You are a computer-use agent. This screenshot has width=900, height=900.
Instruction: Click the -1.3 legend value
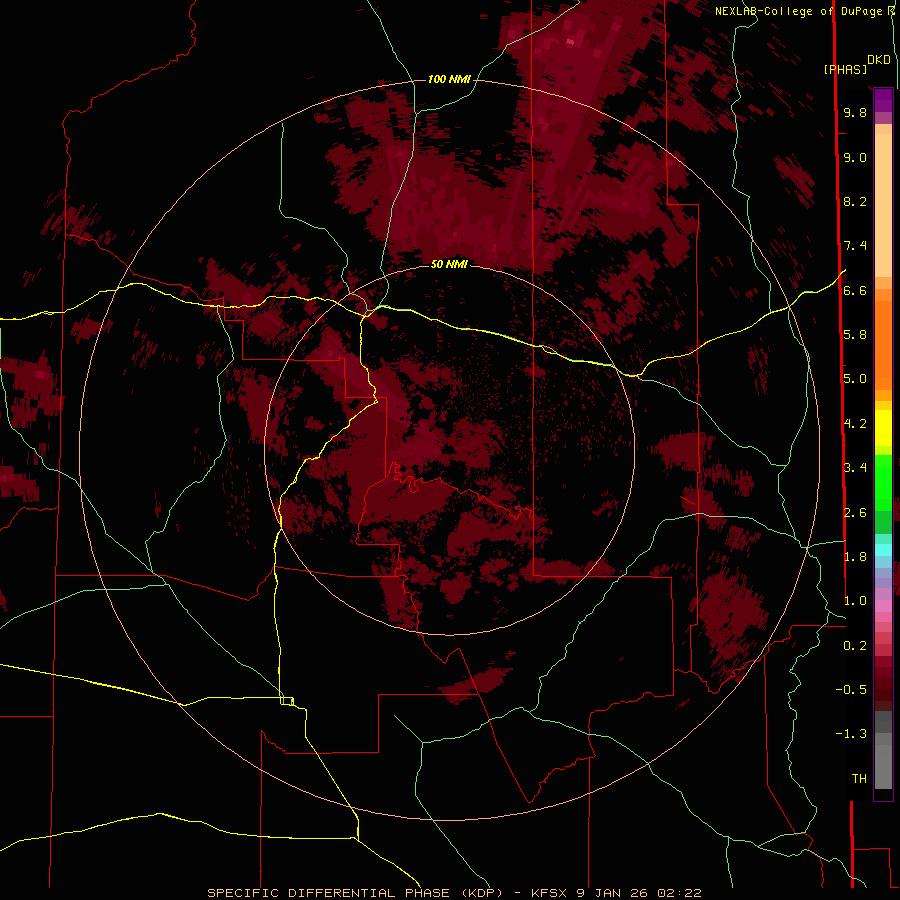[851, 734]
